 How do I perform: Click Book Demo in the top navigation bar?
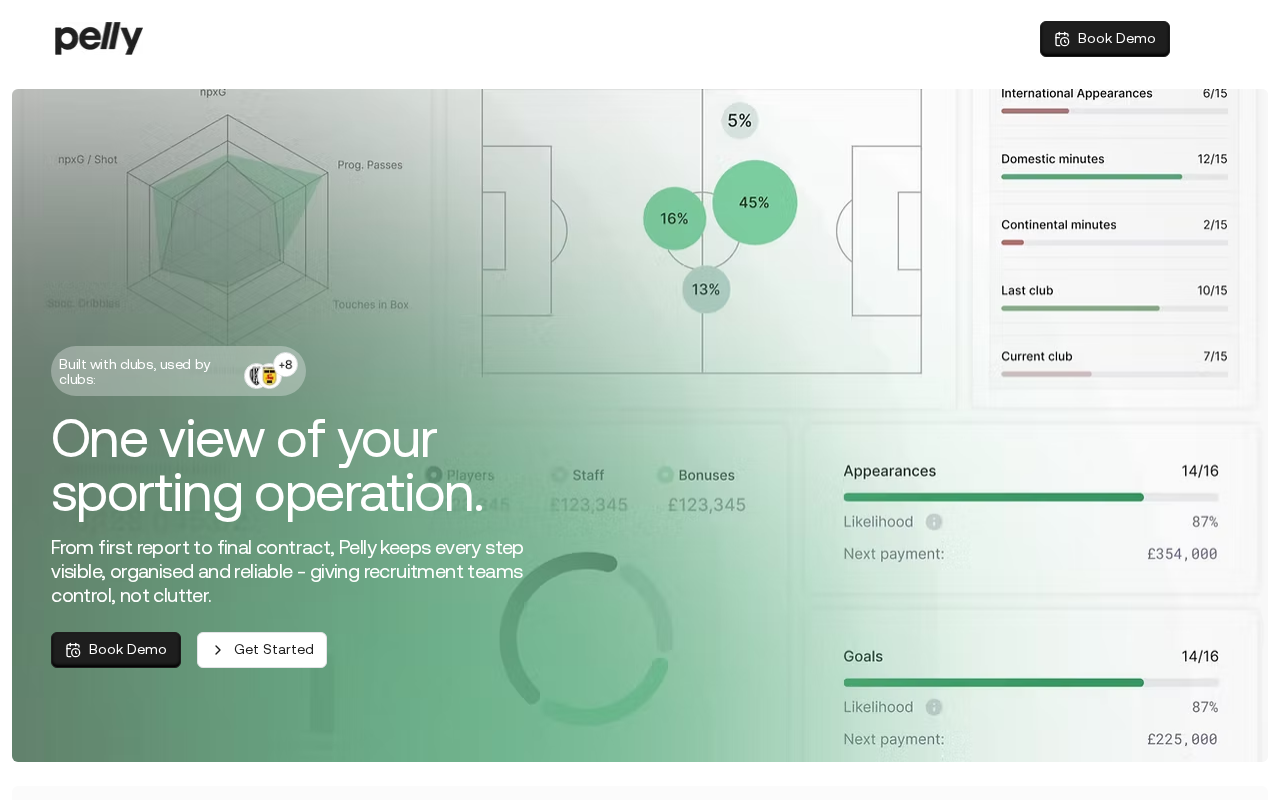coord(1105,39)
